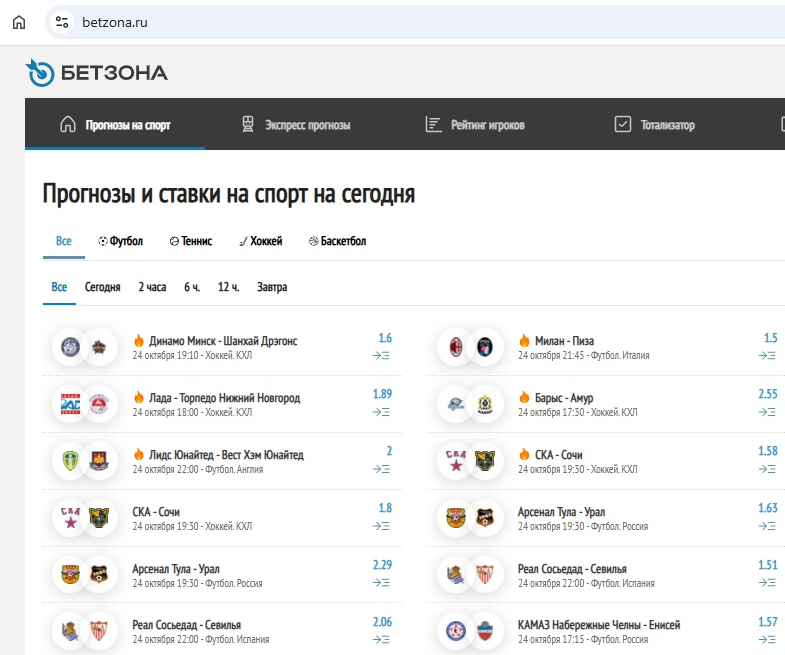The width and height of the screenshot is (785, 655).
Task: Click odds 2 for Лидс Юнайтед match
Action: (x=389, y=451)
